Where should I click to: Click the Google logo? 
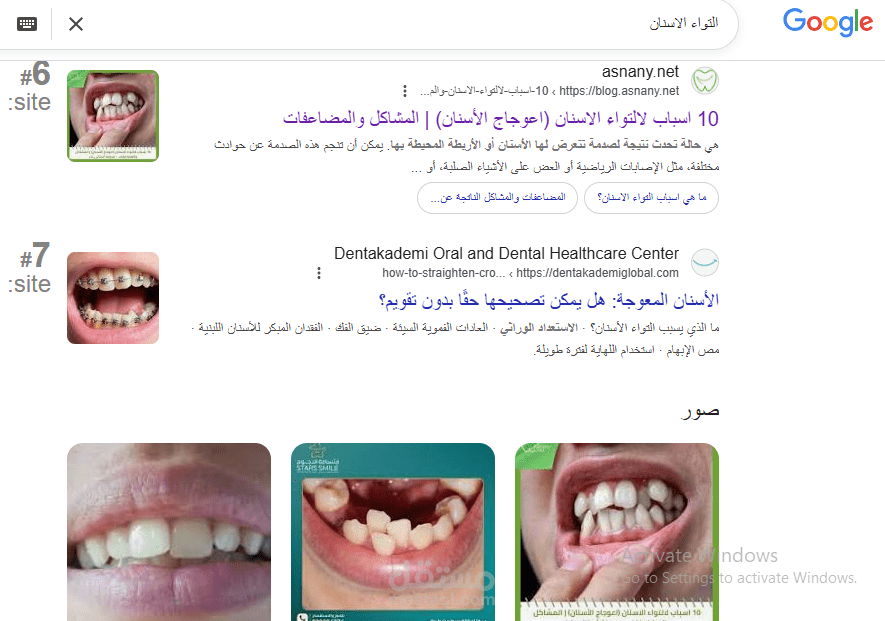[828, 22]
